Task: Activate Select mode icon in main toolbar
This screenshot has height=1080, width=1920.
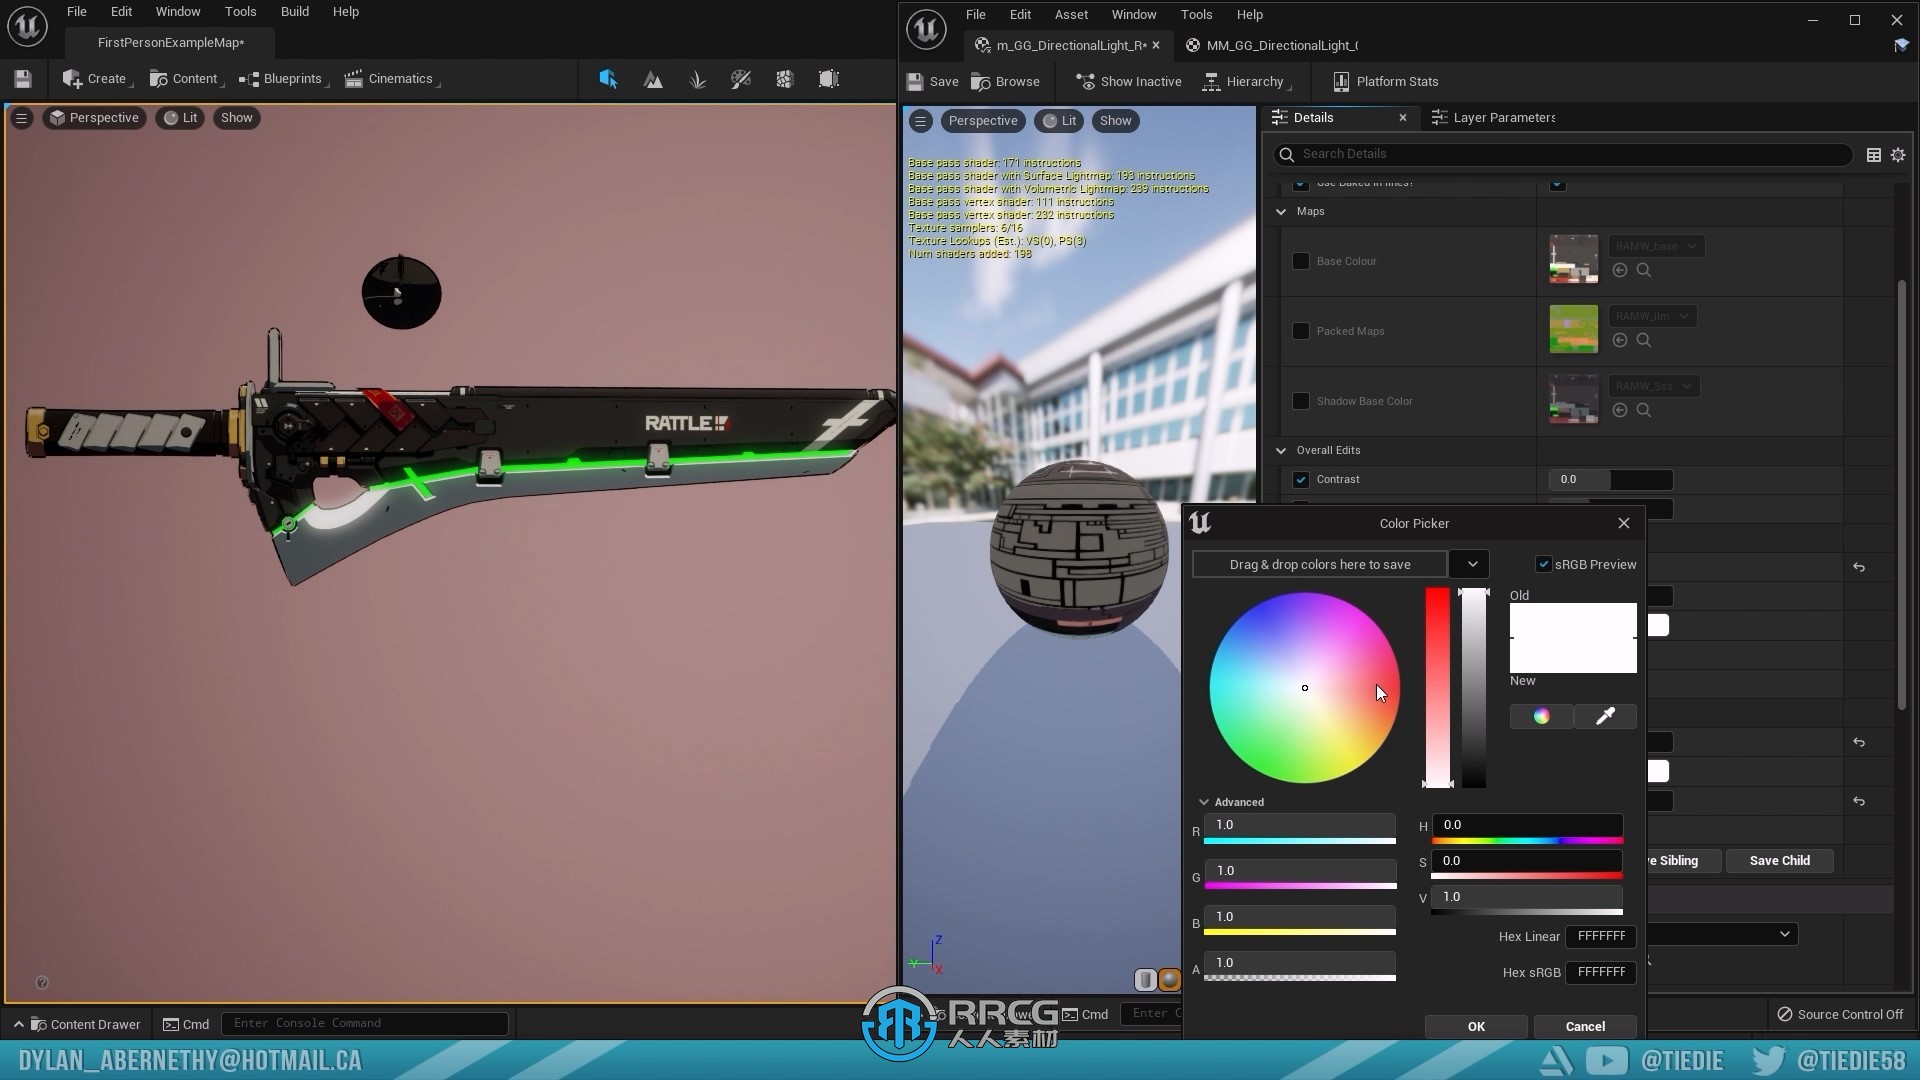Action: 608,79
